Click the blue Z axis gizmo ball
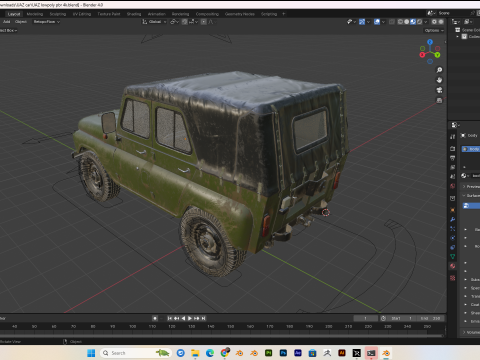The image size is (480, 360). coord(430,42)
